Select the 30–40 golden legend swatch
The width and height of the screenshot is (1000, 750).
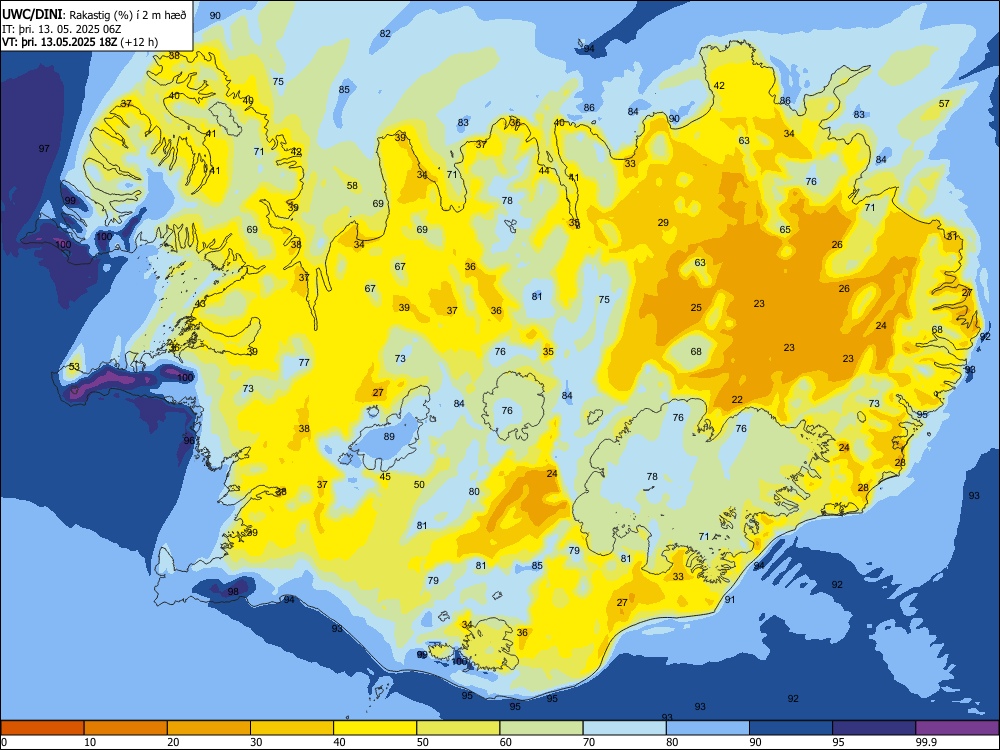click(292, 728)
